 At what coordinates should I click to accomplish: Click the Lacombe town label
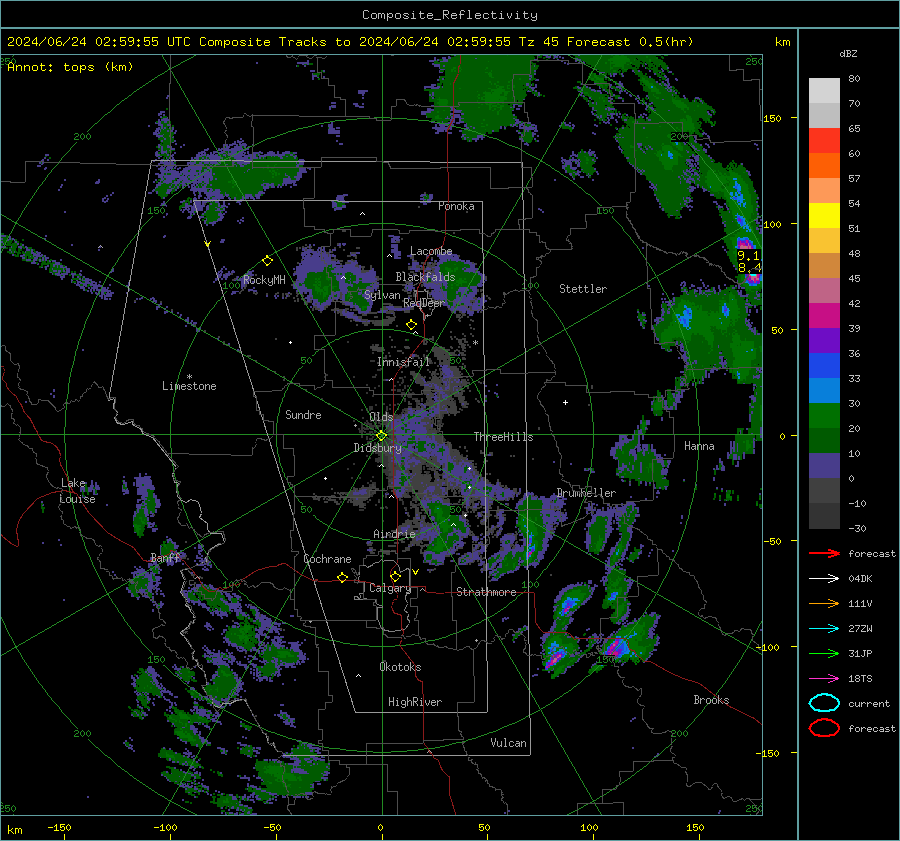click(431, 251)
